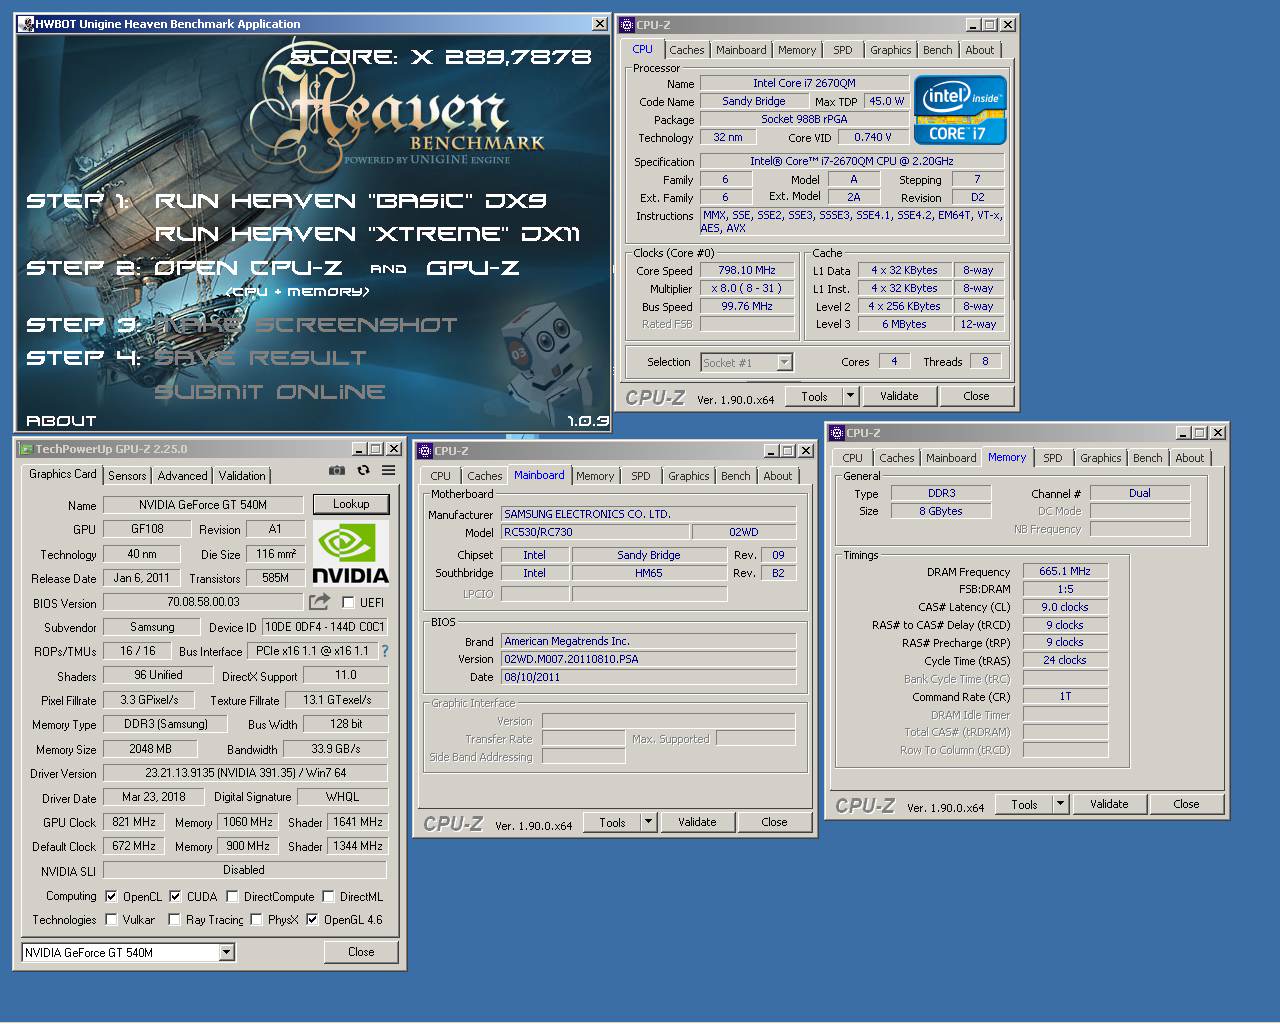Toggle the OpenCL checkbox
This screenshot has width=1280, height=1024.
pos(111,896)
